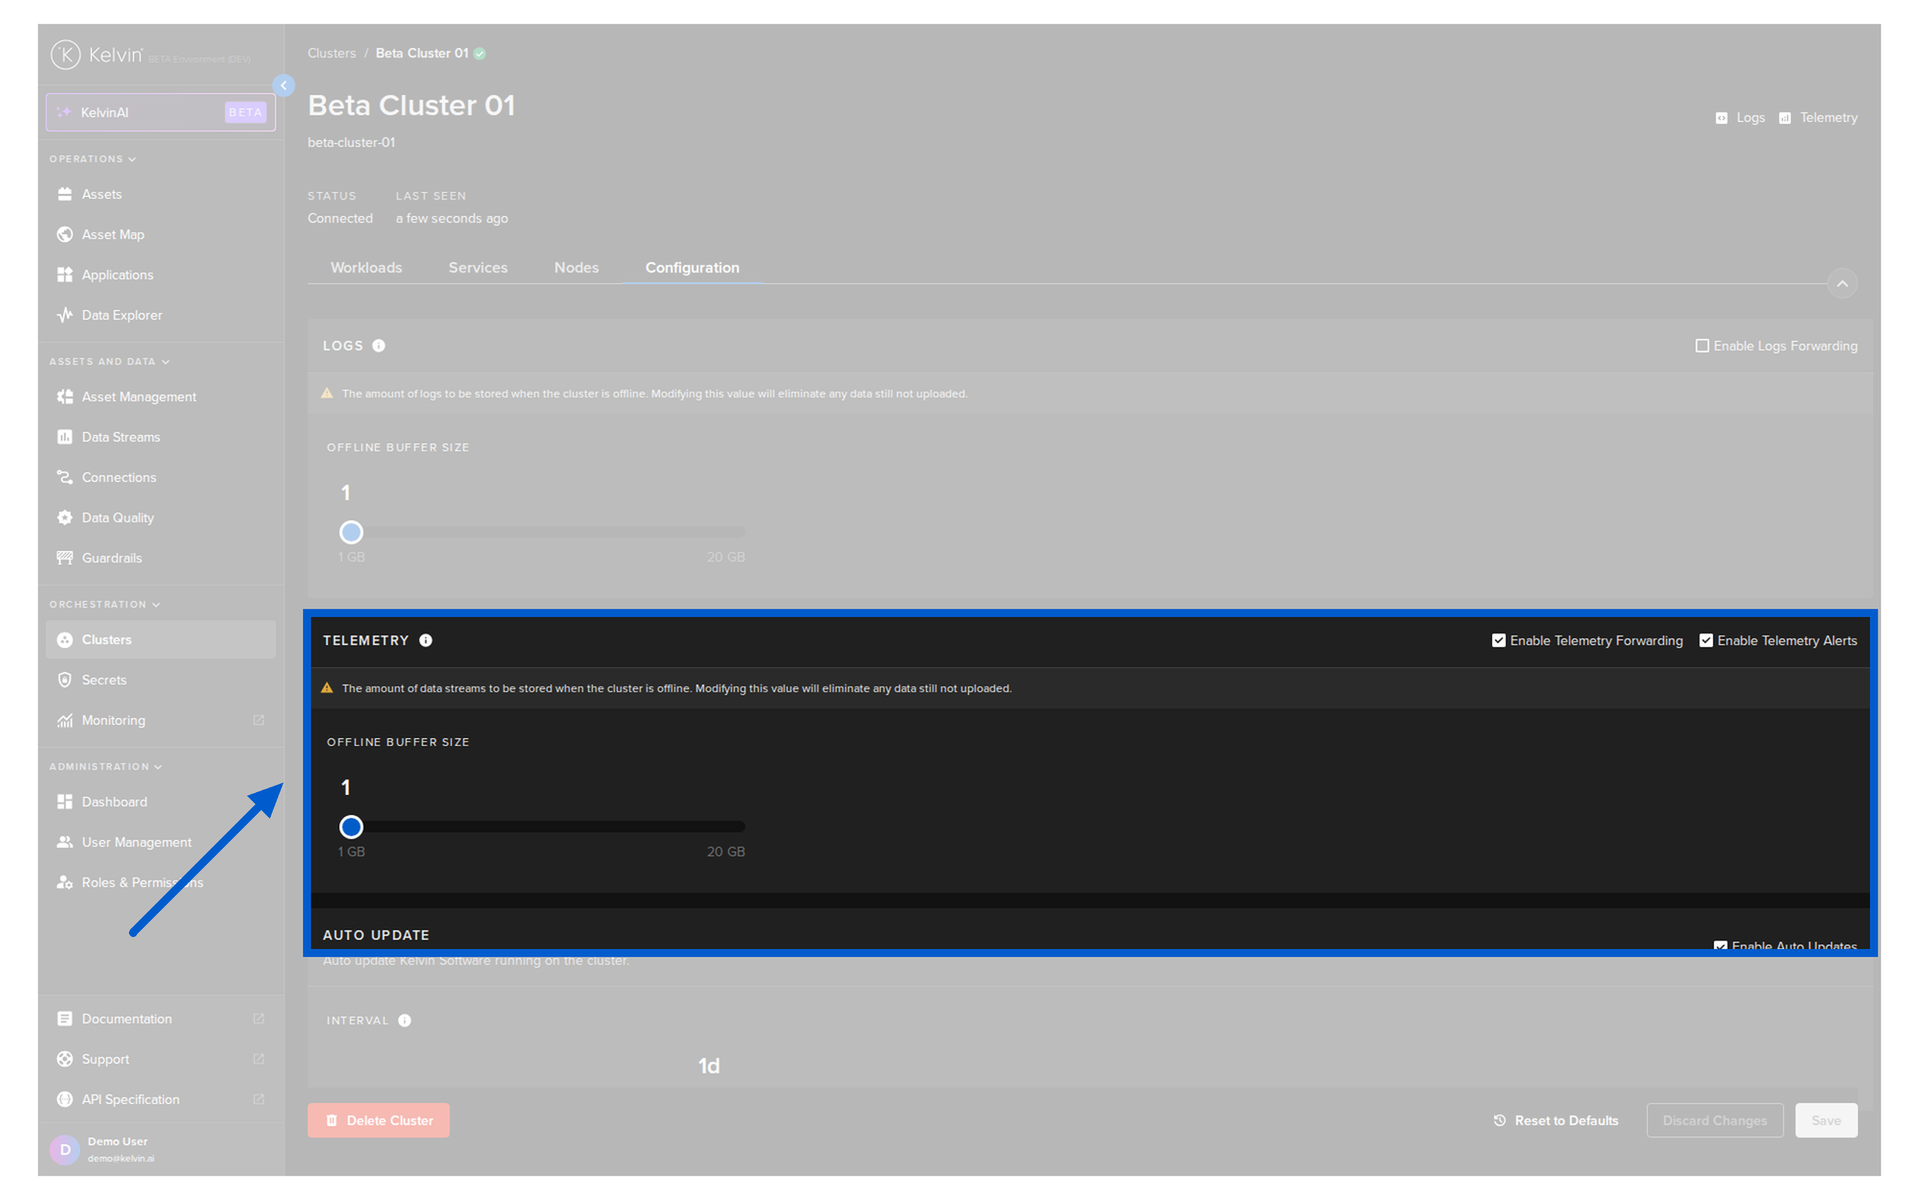1920x1200 pixels.
Task: Uncheck Enable Telemetry Alerts
Action: click(x=1706, y=641)
